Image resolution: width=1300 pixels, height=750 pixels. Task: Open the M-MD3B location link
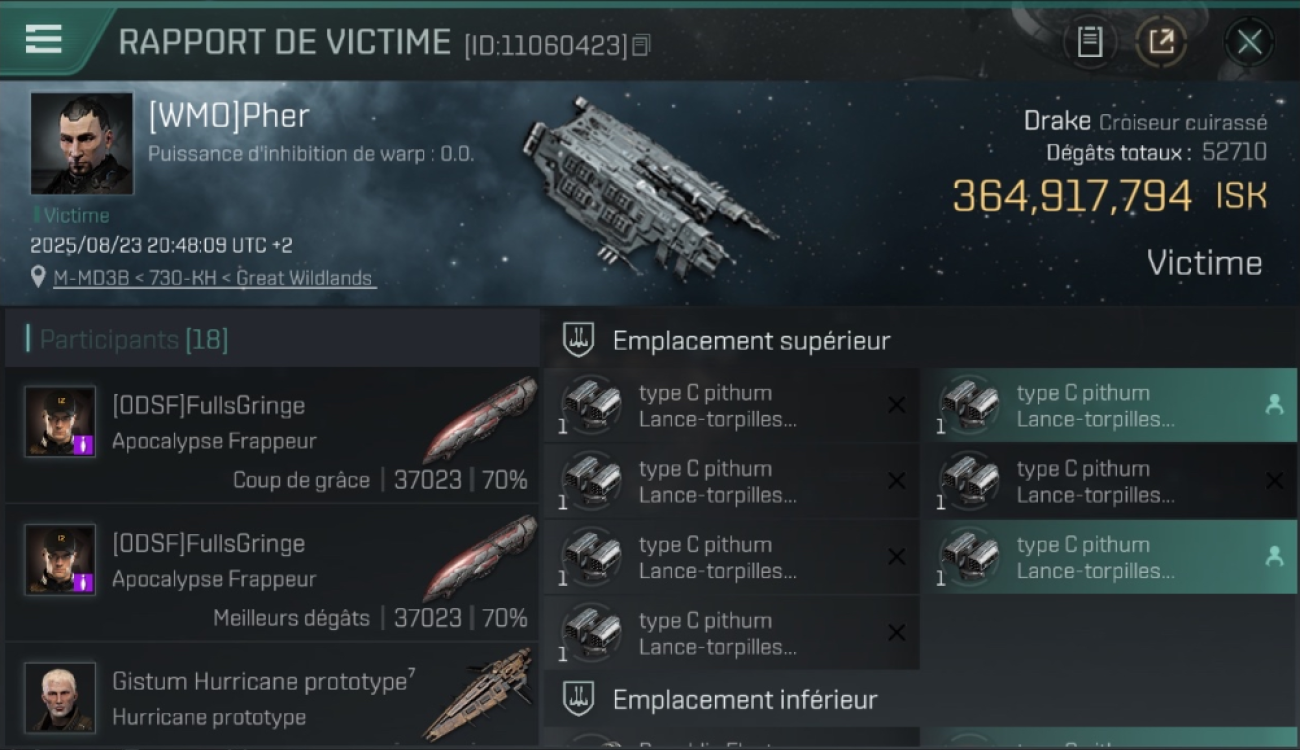(215, 278)
